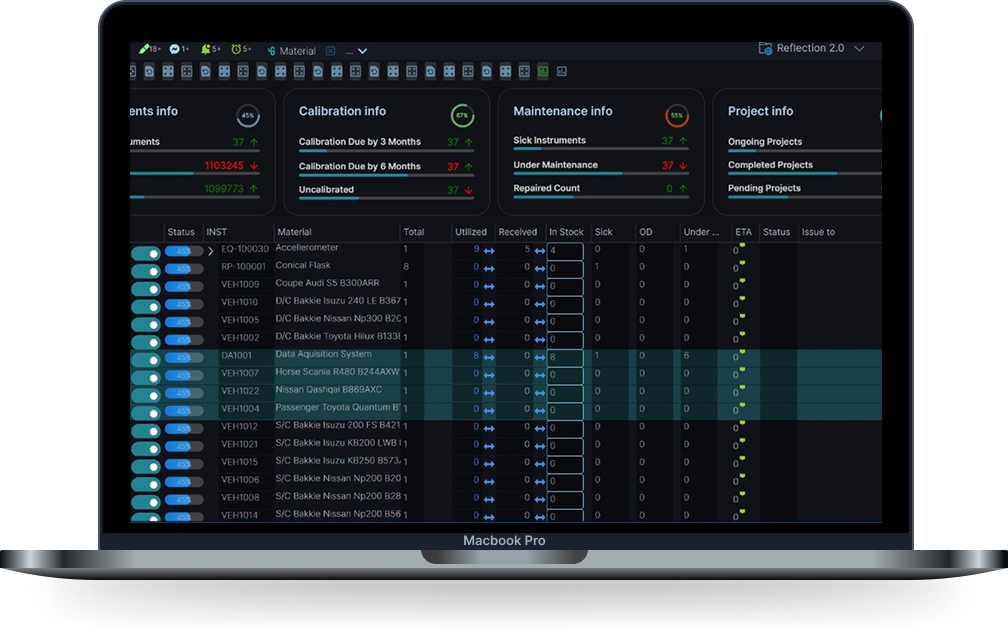
Task: Expand the EQ-100030 row chevron
Action: (x=210, y=251)
